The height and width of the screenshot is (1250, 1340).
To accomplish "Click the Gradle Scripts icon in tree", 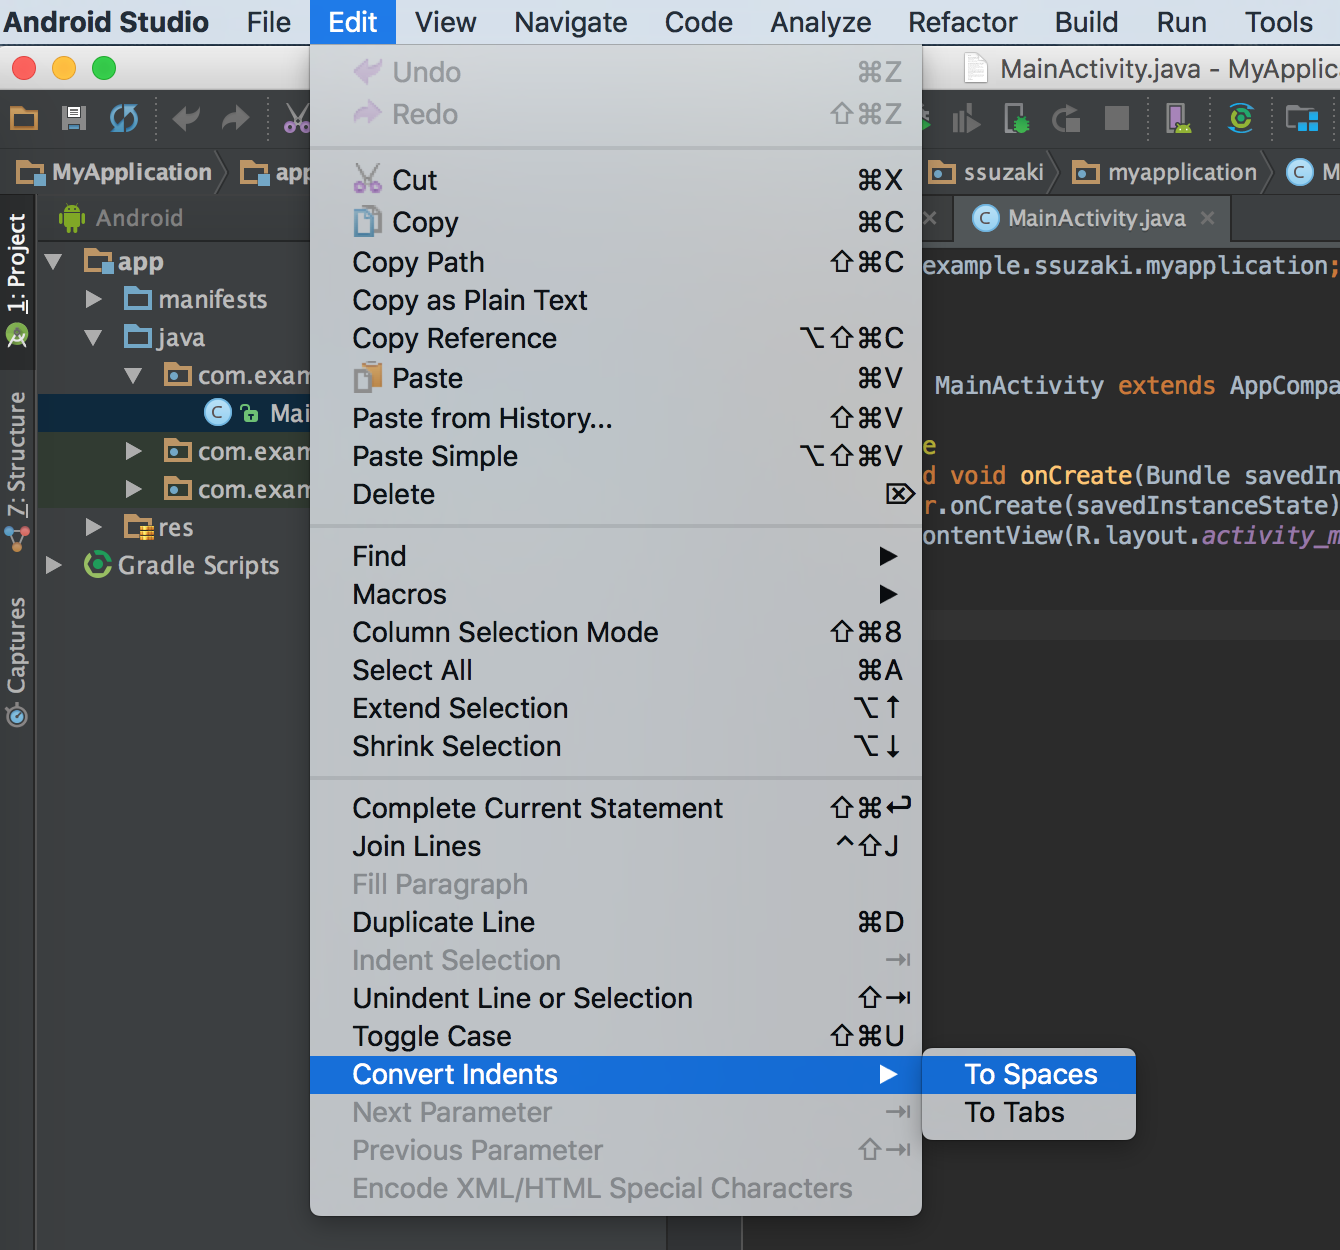I will click(97, 565).
